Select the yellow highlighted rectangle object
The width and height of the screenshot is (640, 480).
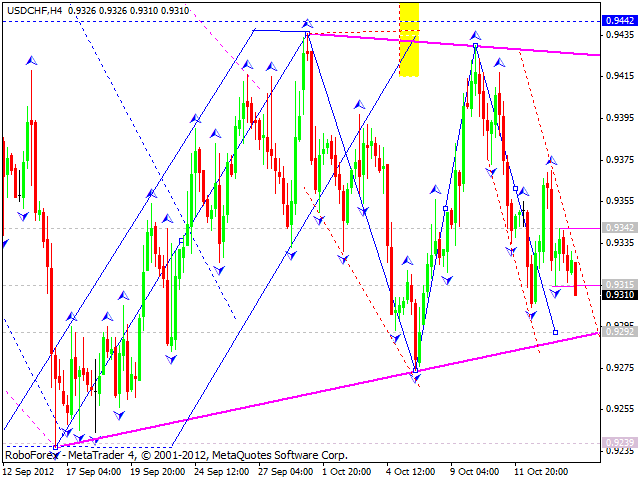(409, 40)
